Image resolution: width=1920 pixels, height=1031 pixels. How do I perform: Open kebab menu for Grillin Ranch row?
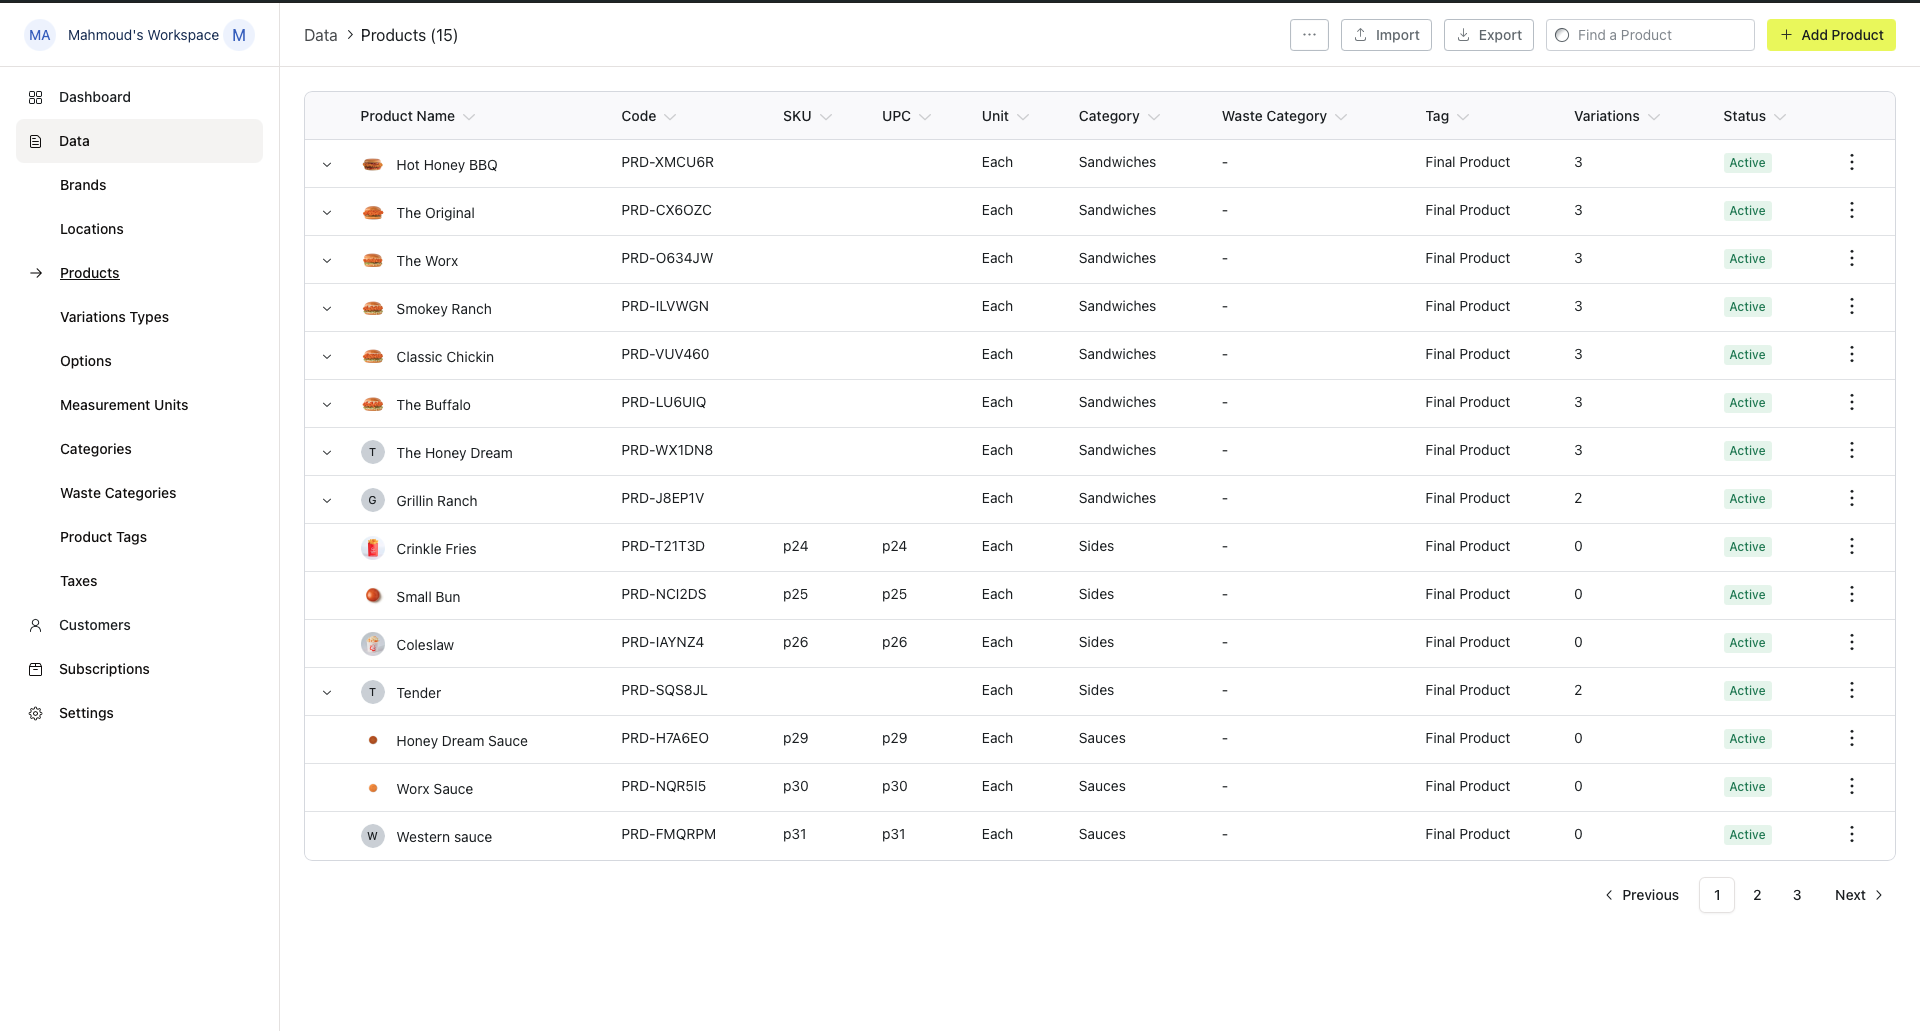[x=1851, y=498]
